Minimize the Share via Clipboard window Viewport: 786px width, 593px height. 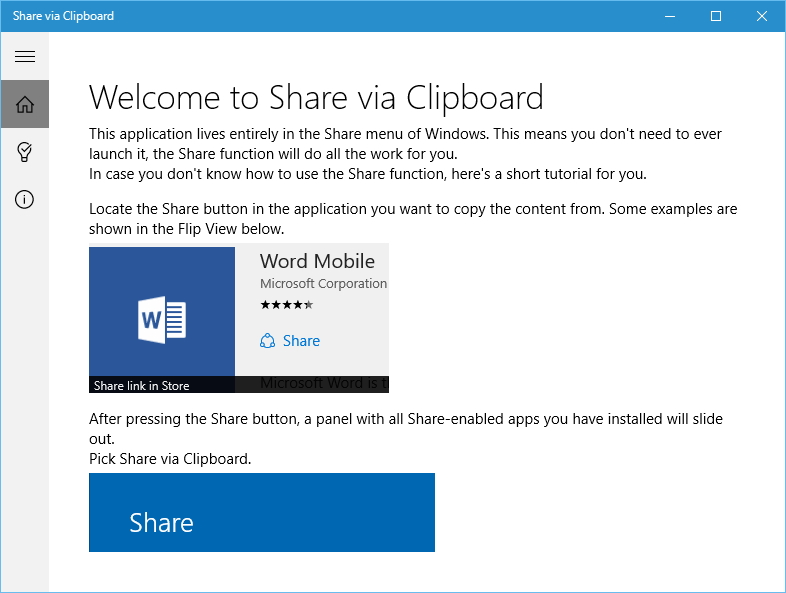(670, 16)
